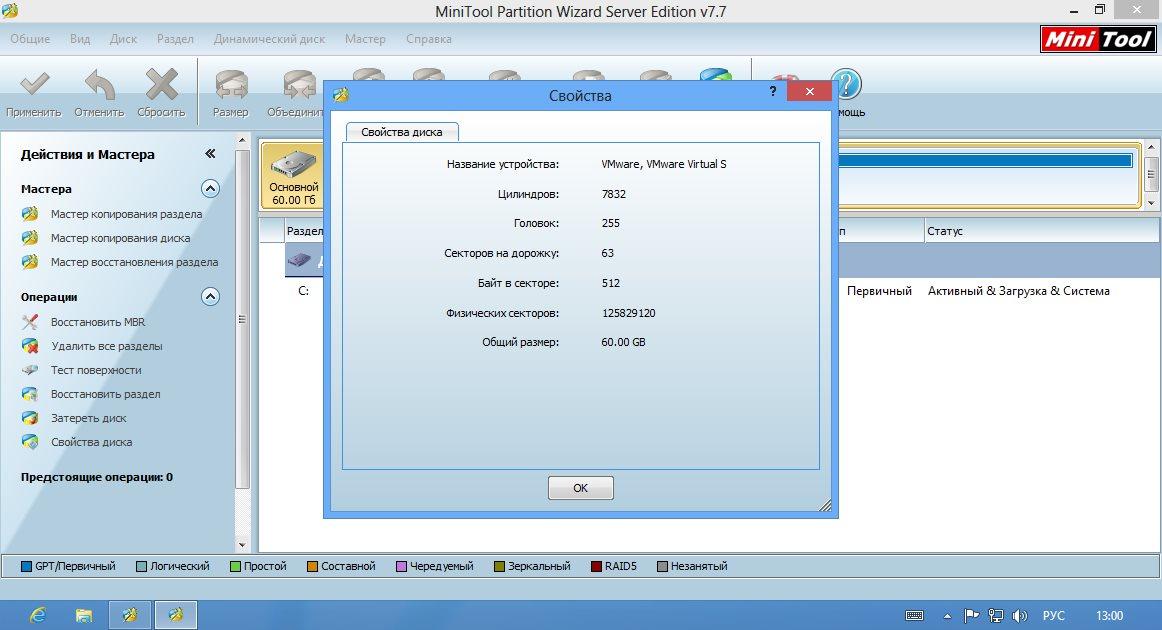1162x630 pixels.
Task: Click the network tray icon
Action: (995, 615)
